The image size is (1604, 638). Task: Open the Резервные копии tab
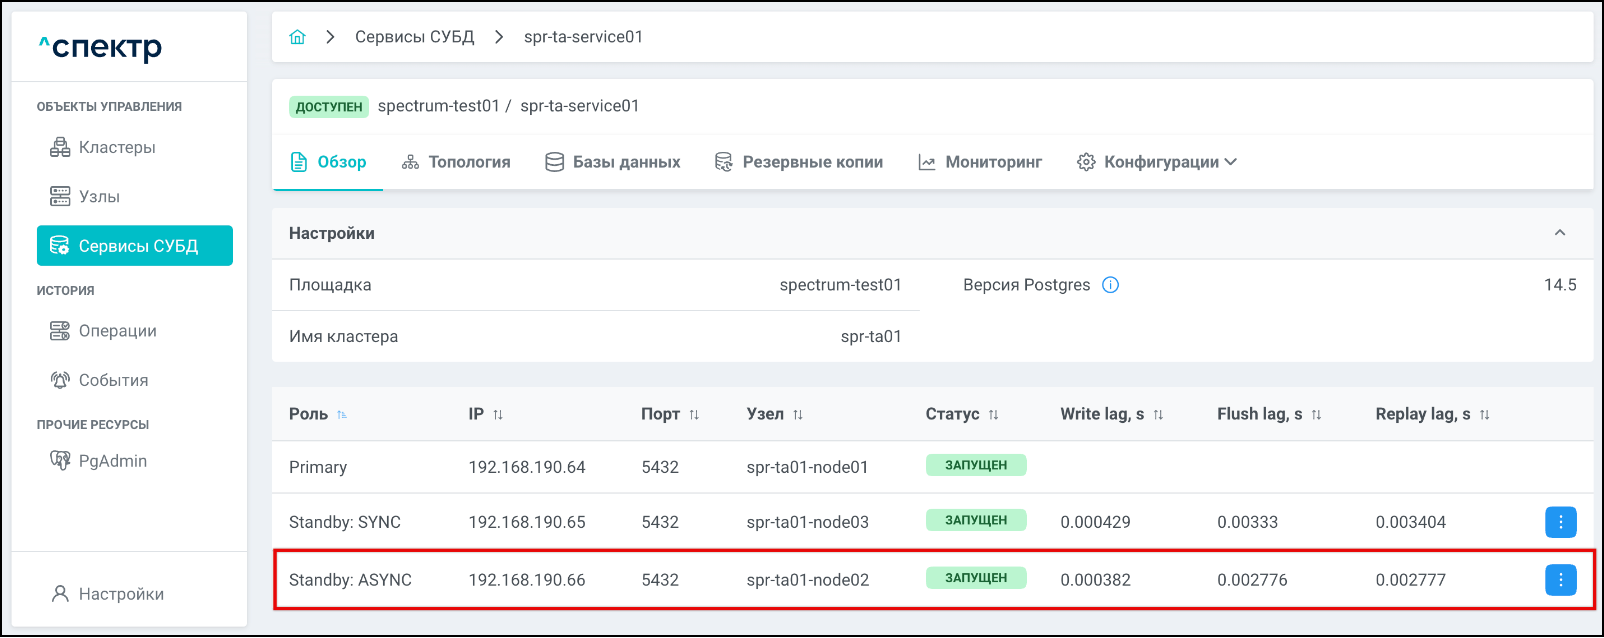tap(799, 162)
